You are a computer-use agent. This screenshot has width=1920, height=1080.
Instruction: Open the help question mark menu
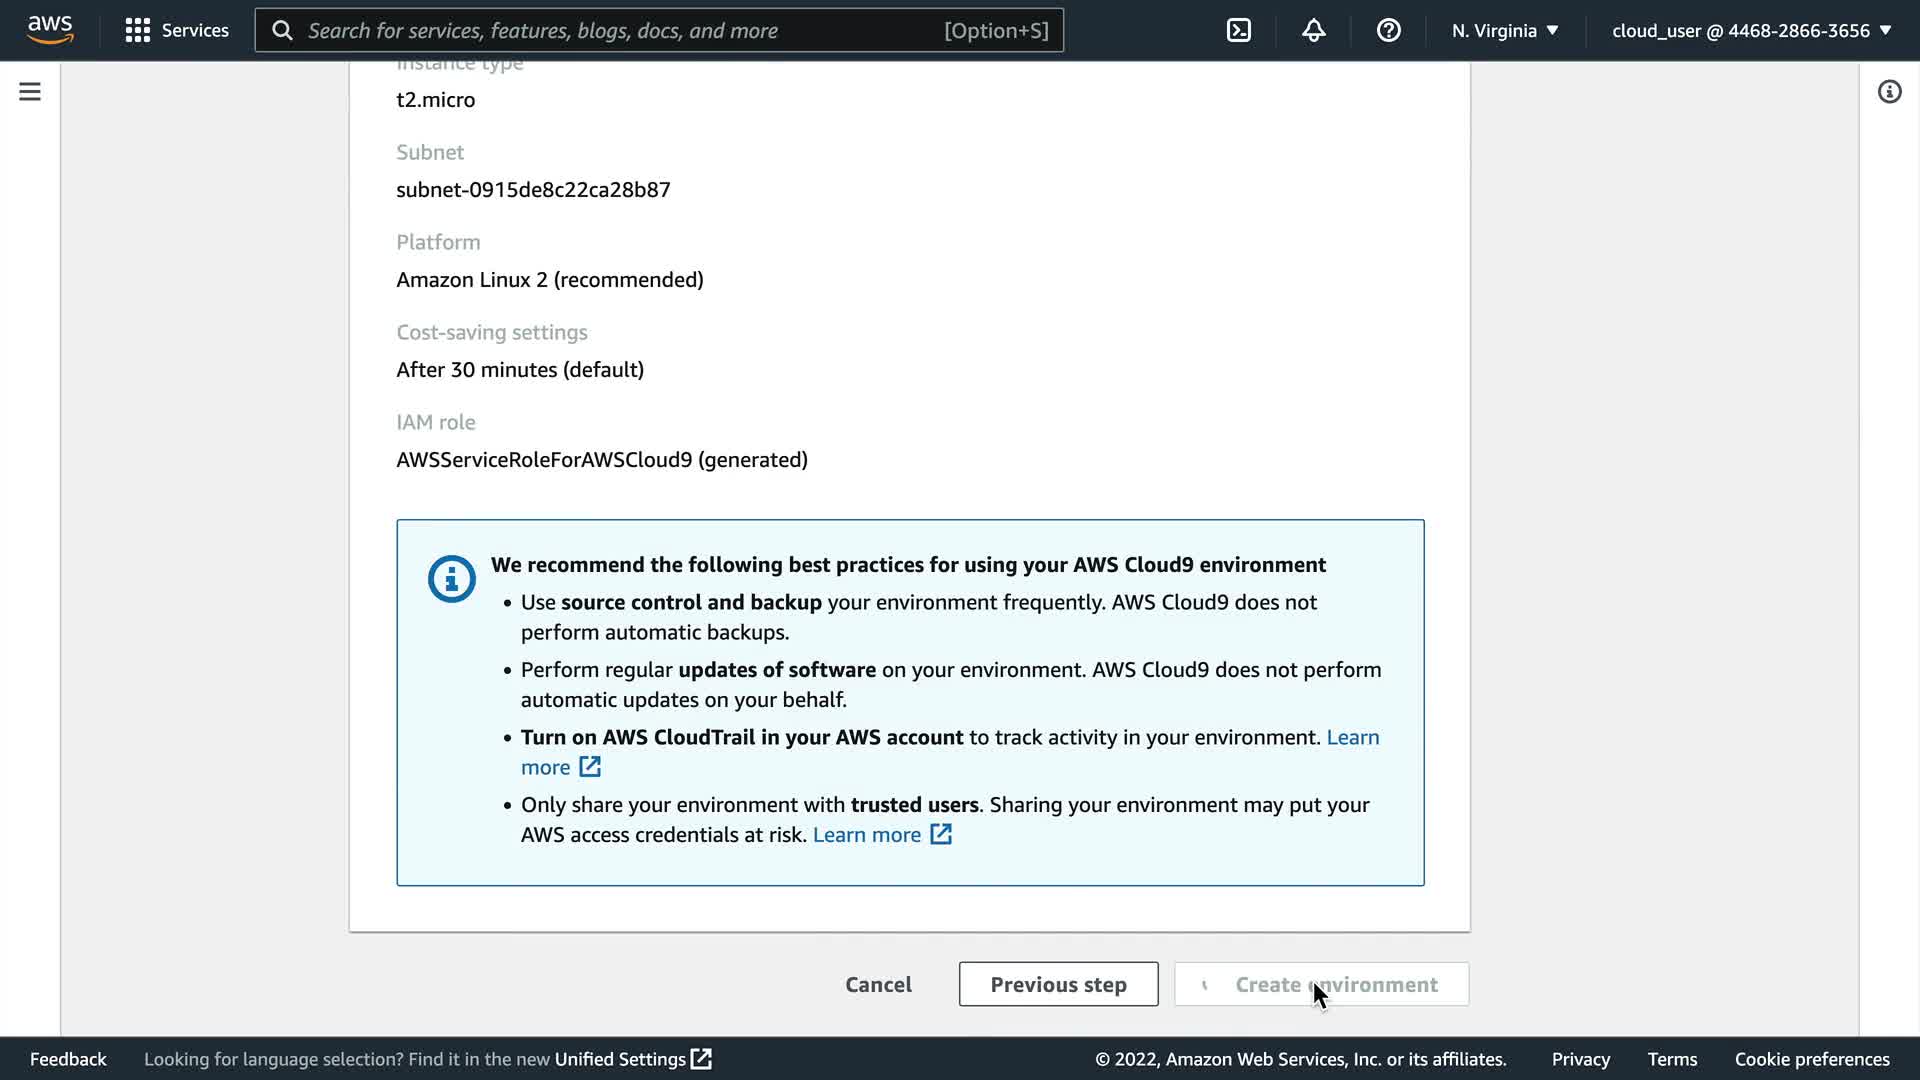tap(1388, 30)
